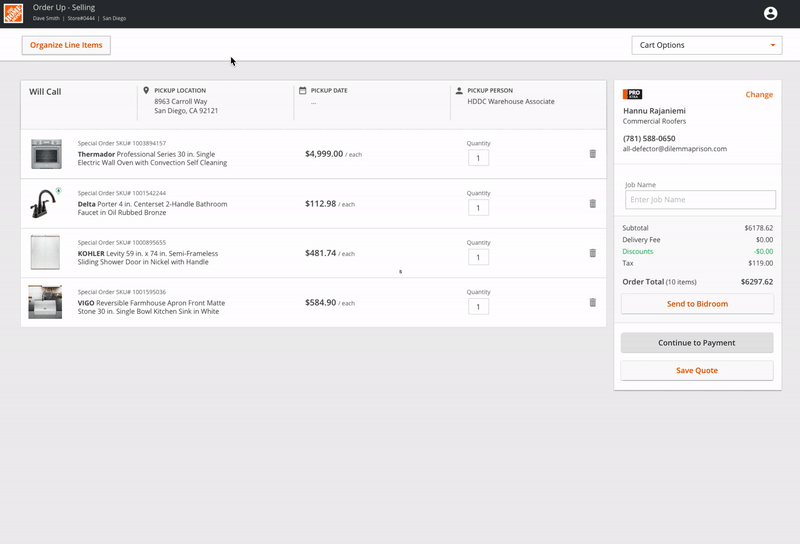Image resolution: width=800 pixels, height=544 pixels.
Task: Click the pickup date calendar icon
Action: (x=303, y=90)
